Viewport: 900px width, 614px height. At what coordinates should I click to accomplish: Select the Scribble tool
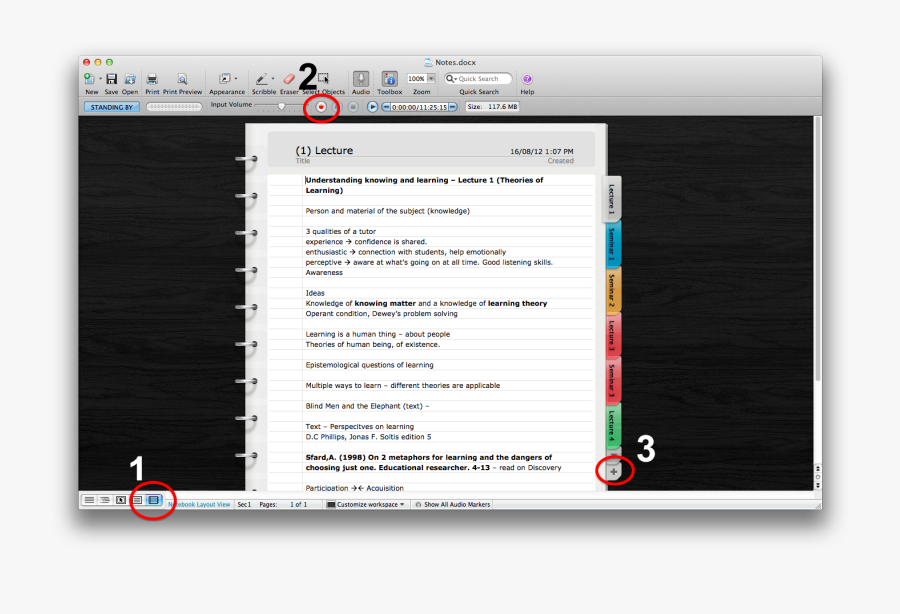point(263,80)
